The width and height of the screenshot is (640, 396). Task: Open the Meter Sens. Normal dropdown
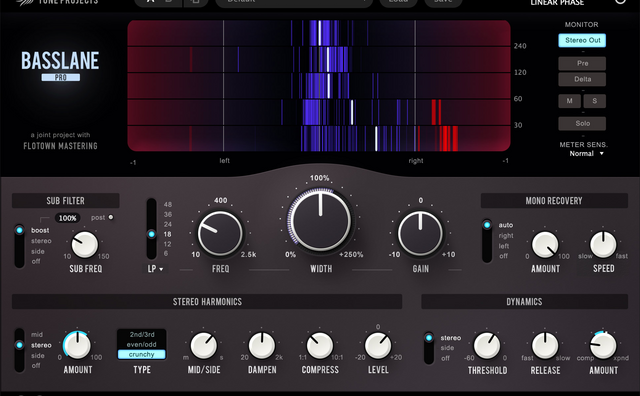(x=586, y=154)
